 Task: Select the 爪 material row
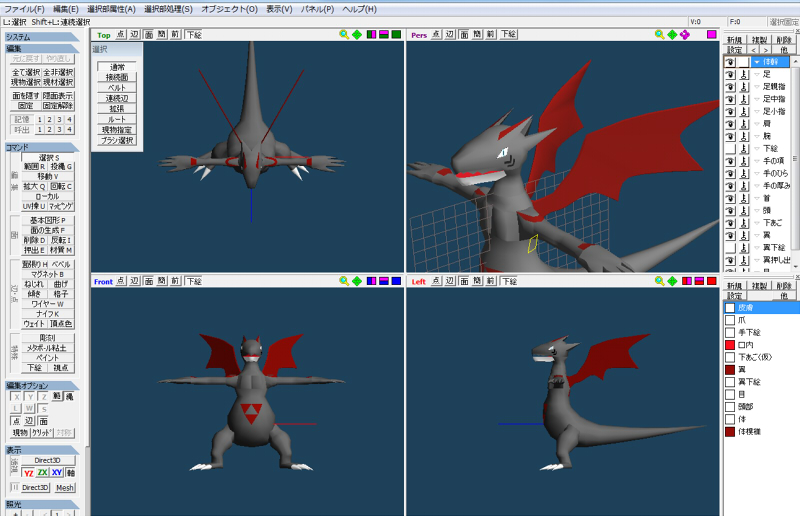(762, 320)
